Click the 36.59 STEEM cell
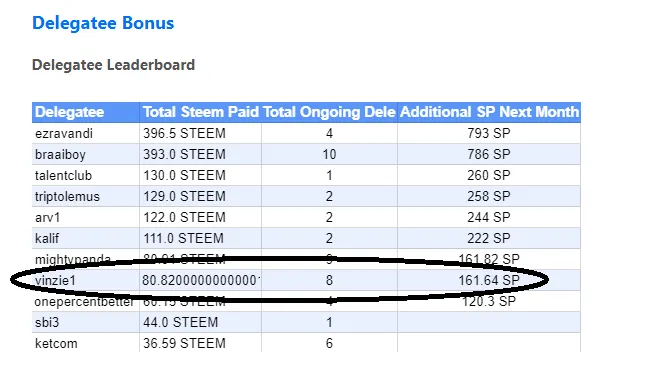The height and width of the screenshot is (366, 652). (x=200, y=343)
